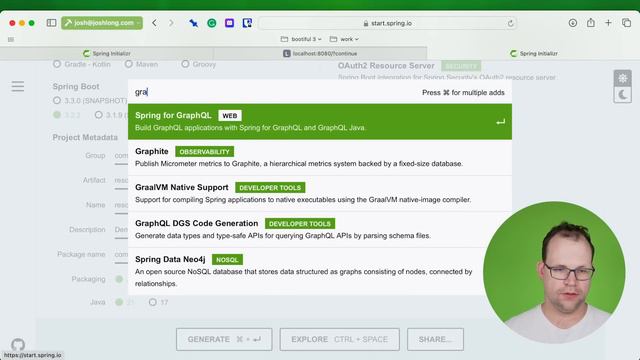Click the start.spring.io address bar
Image resolution: width=640 pixels, height=360 pixels.
click(387, 23)
